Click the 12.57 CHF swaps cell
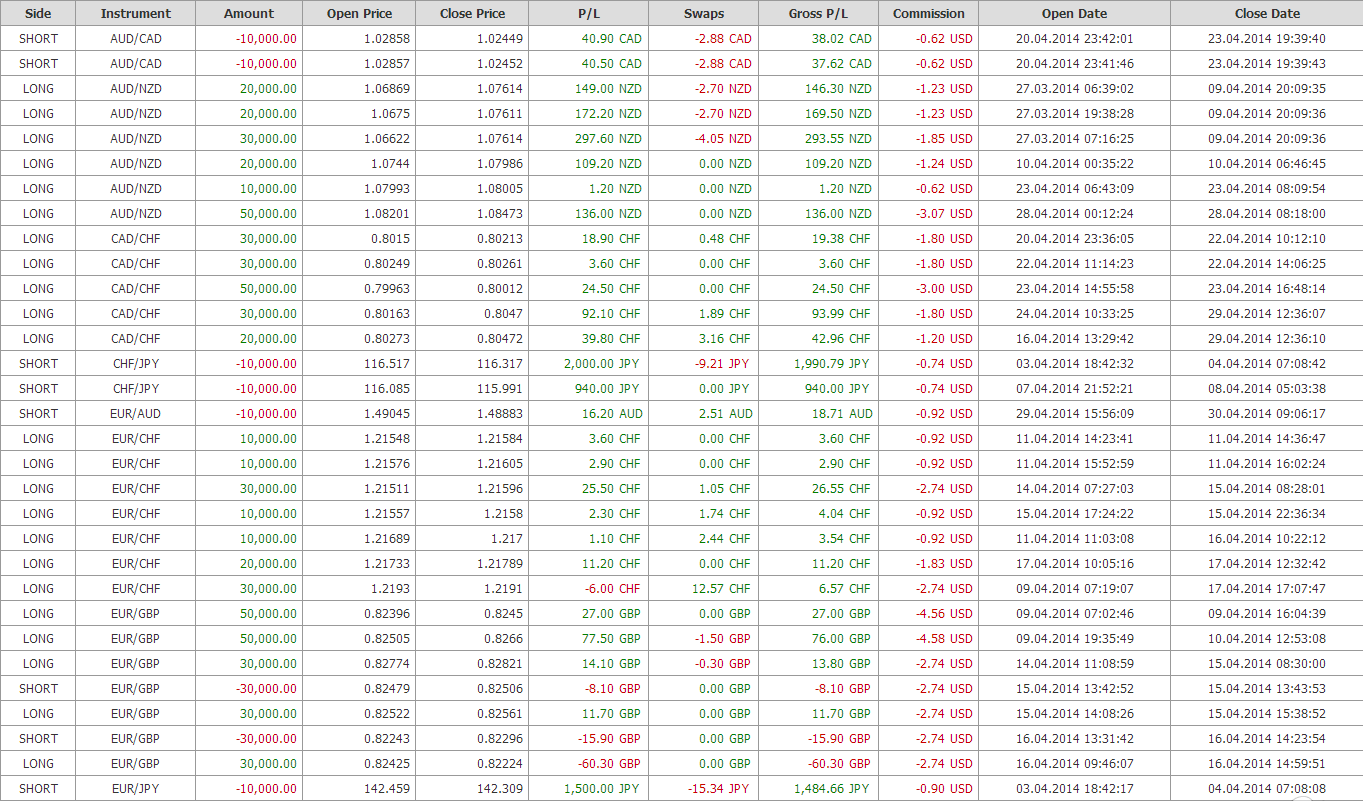This screenshot has width=1363, height=801. [x=720, y=588]
